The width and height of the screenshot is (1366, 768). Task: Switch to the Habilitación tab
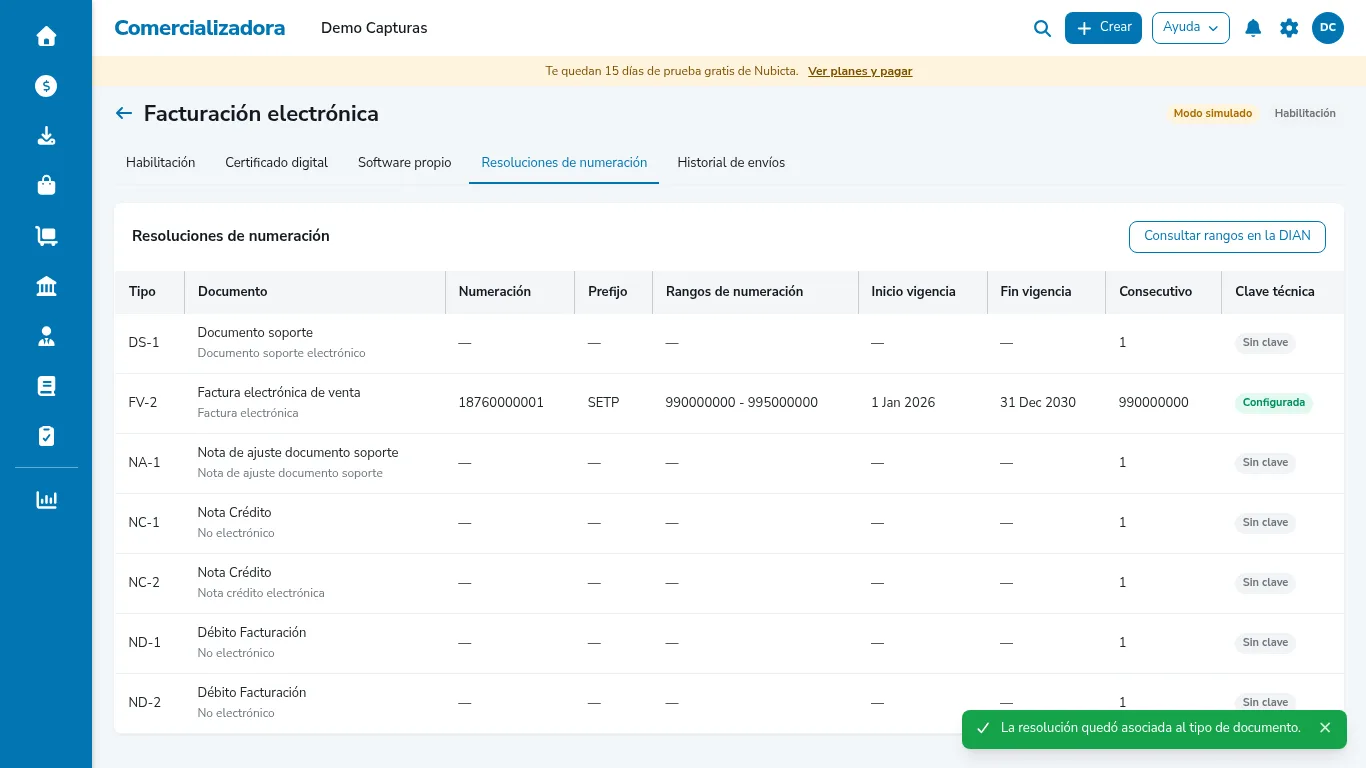coord(160,163)
